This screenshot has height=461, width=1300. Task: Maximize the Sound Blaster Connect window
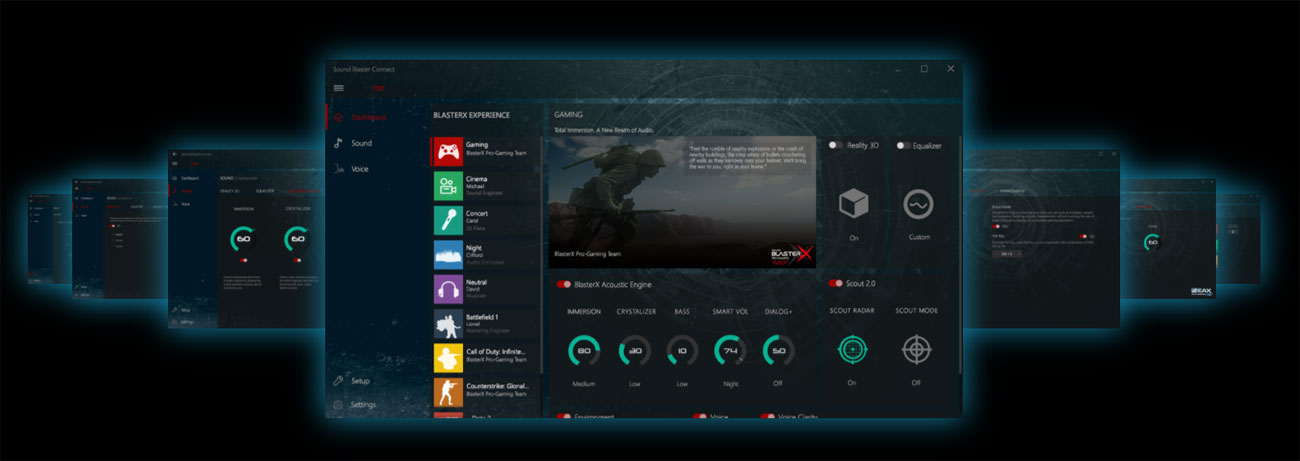coord(924,69)
